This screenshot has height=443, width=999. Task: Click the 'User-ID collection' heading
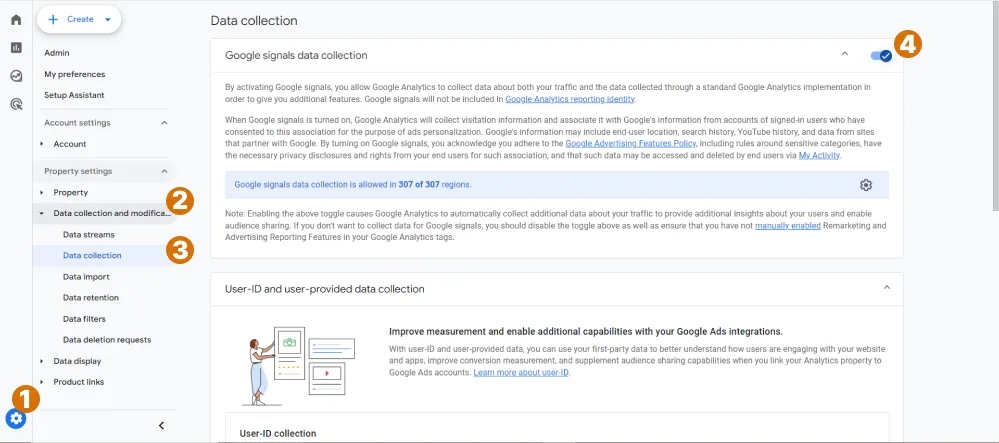pyautogui.click(x=278, y=433)
